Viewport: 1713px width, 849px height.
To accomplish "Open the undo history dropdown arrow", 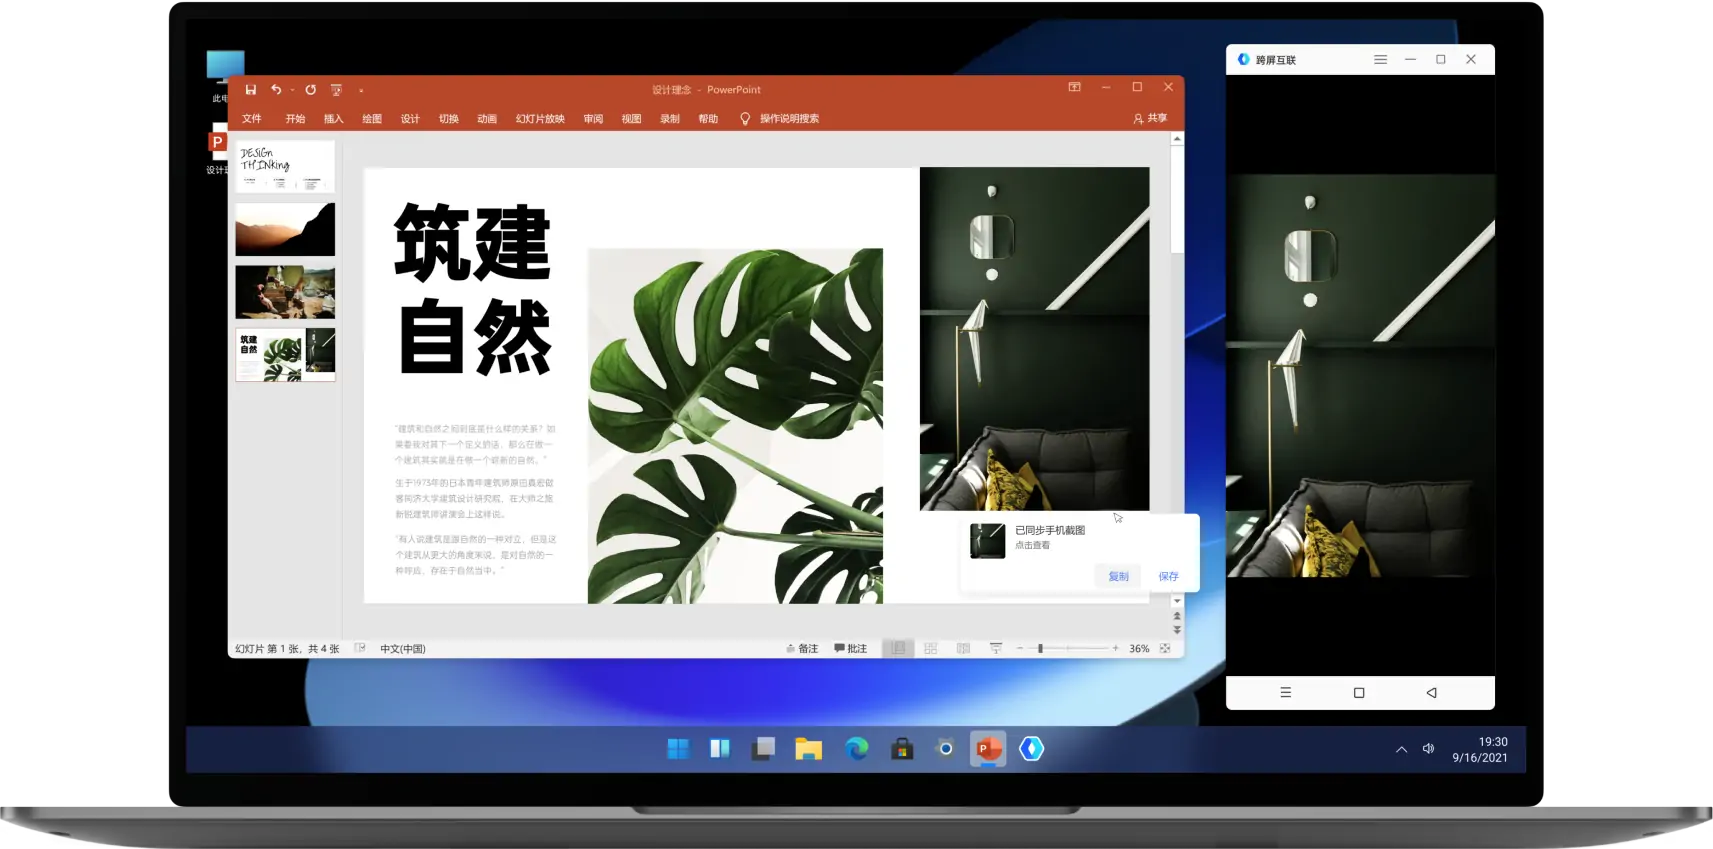I will click(292, 91).
